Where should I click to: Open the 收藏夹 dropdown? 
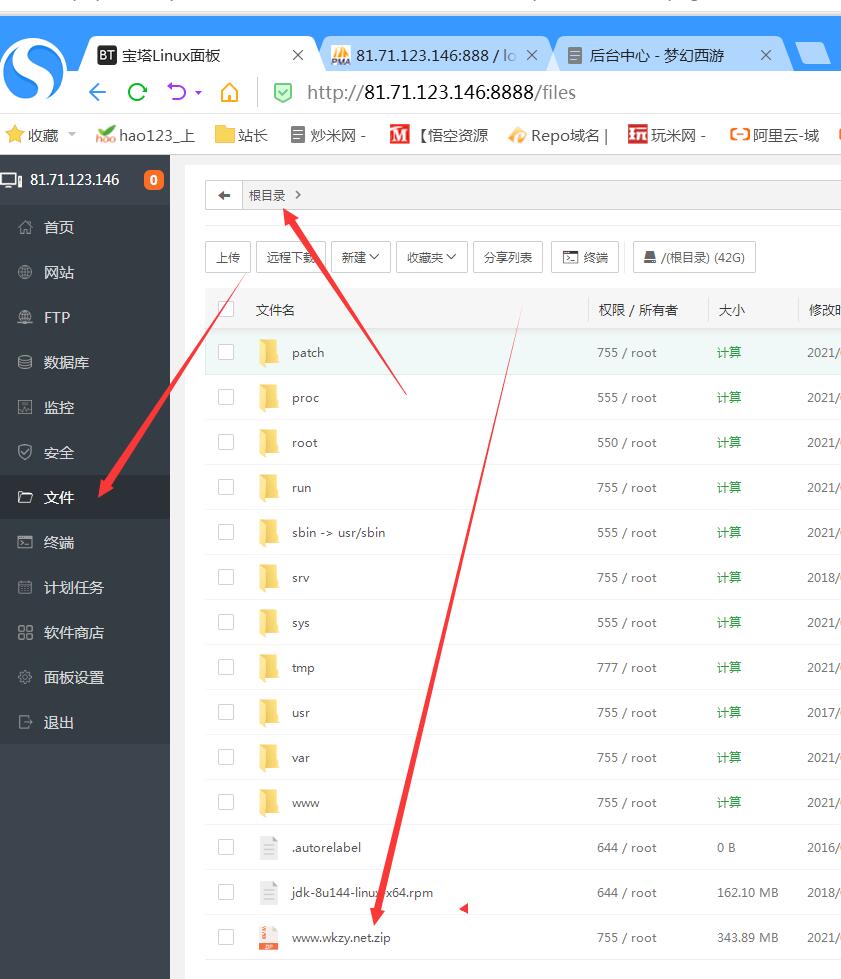click(431, 257)
